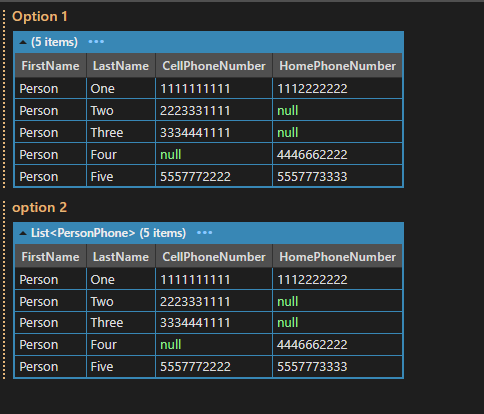This screenshot has width=484, height=414.
Task: Click CellPhoneNumber column header in option 2 table
Action: 214,257
